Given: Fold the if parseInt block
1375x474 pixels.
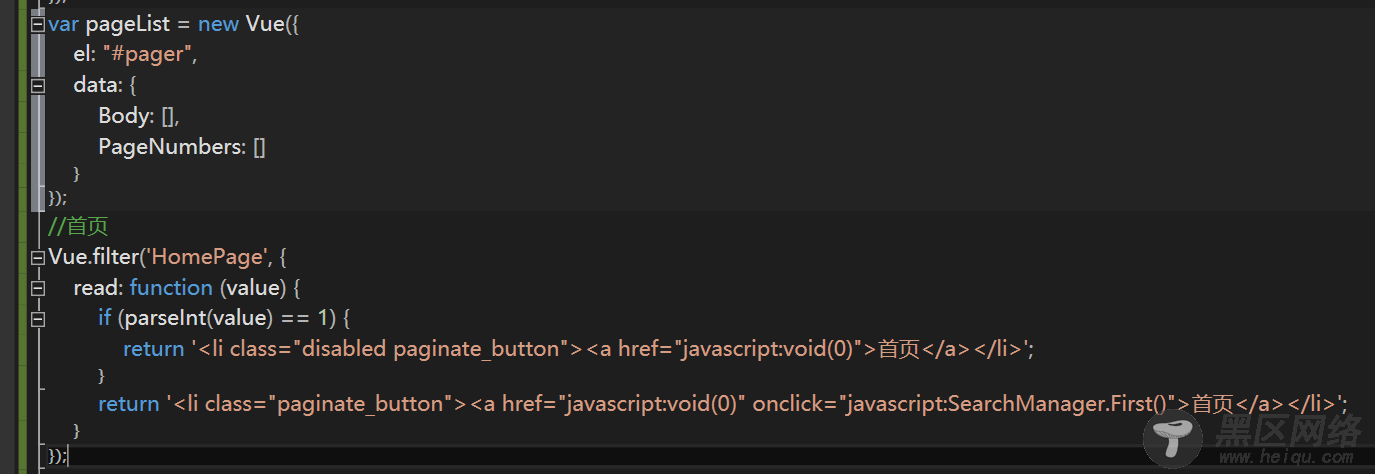Looking at the screenshot, I should (38, 319).
